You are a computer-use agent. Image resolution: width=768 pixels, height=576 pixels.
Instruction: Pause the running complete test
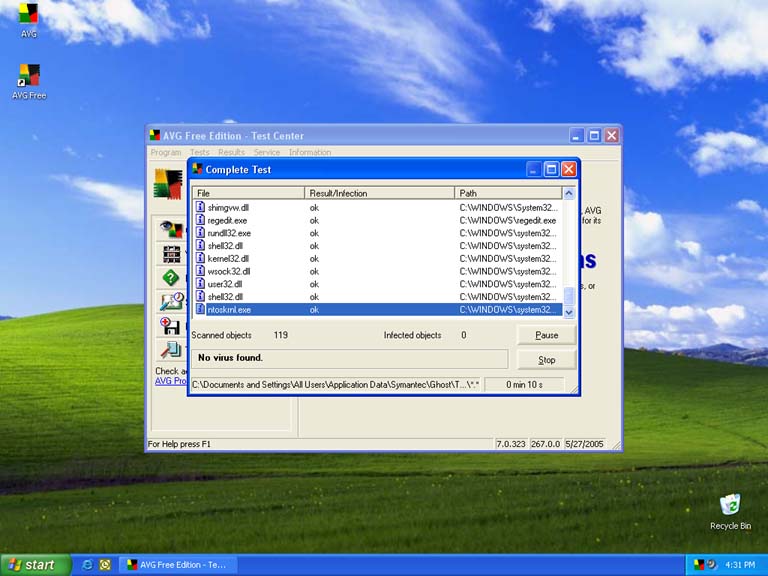pos(546,335)
